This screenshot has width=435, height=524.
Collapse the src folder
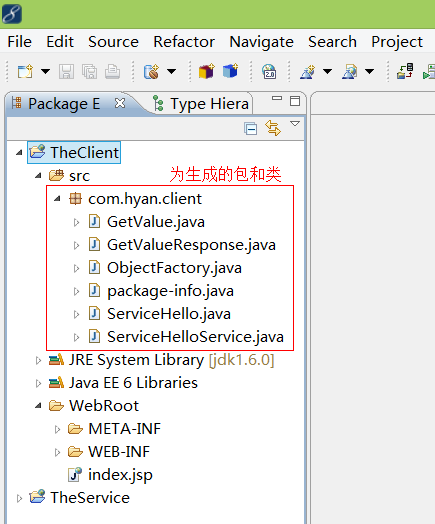pos(38,175)
